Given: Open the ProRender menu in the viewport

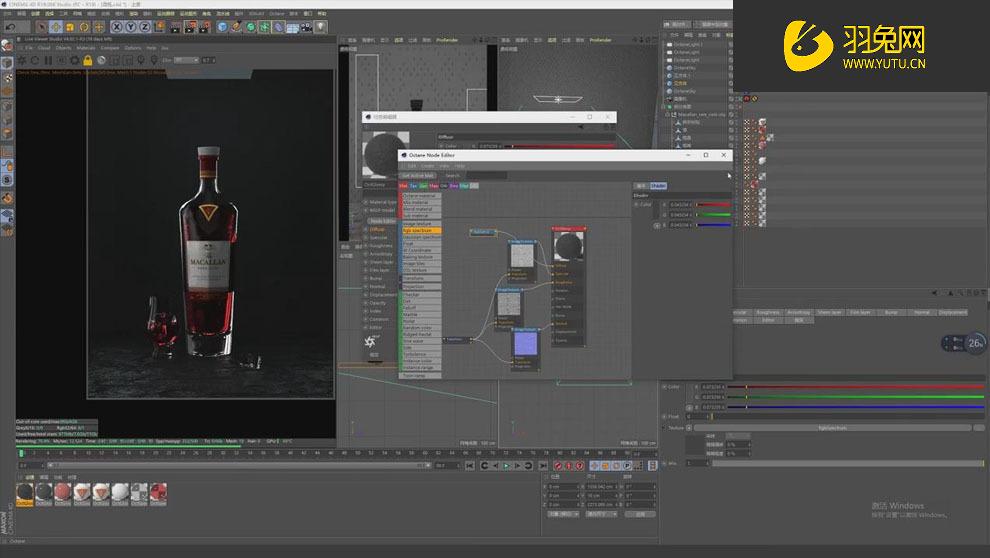Looking at the screenshot, I should pos(447,40).
